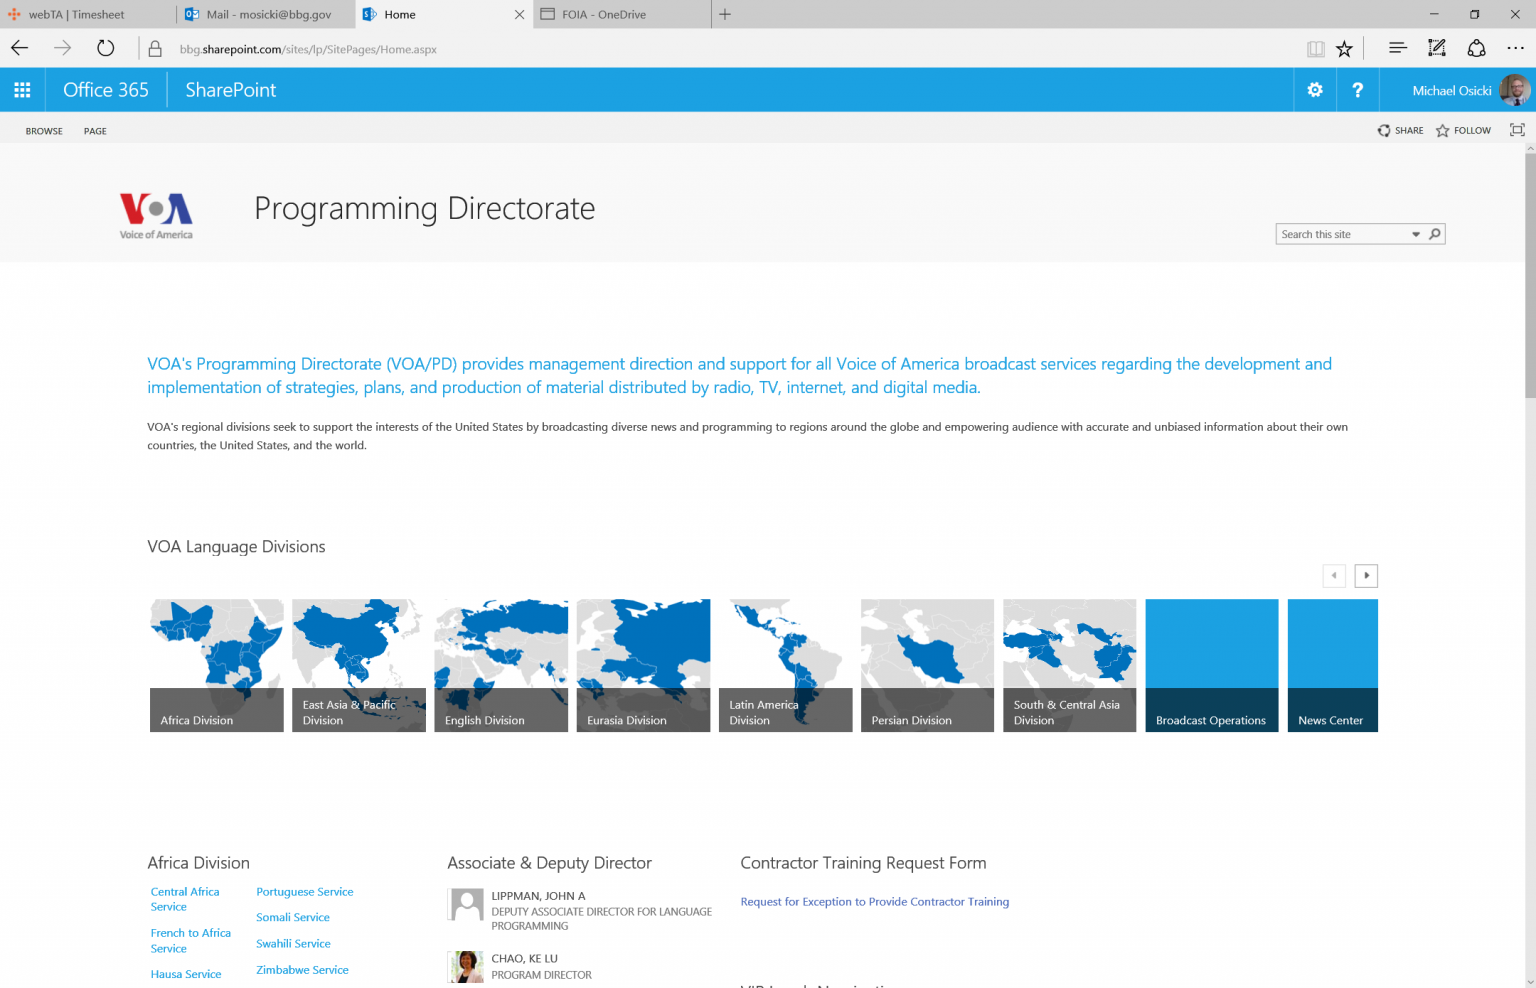The image size is (1536, 988).
Task: Refresh the page with the reload icon
Action: point(105,48)
